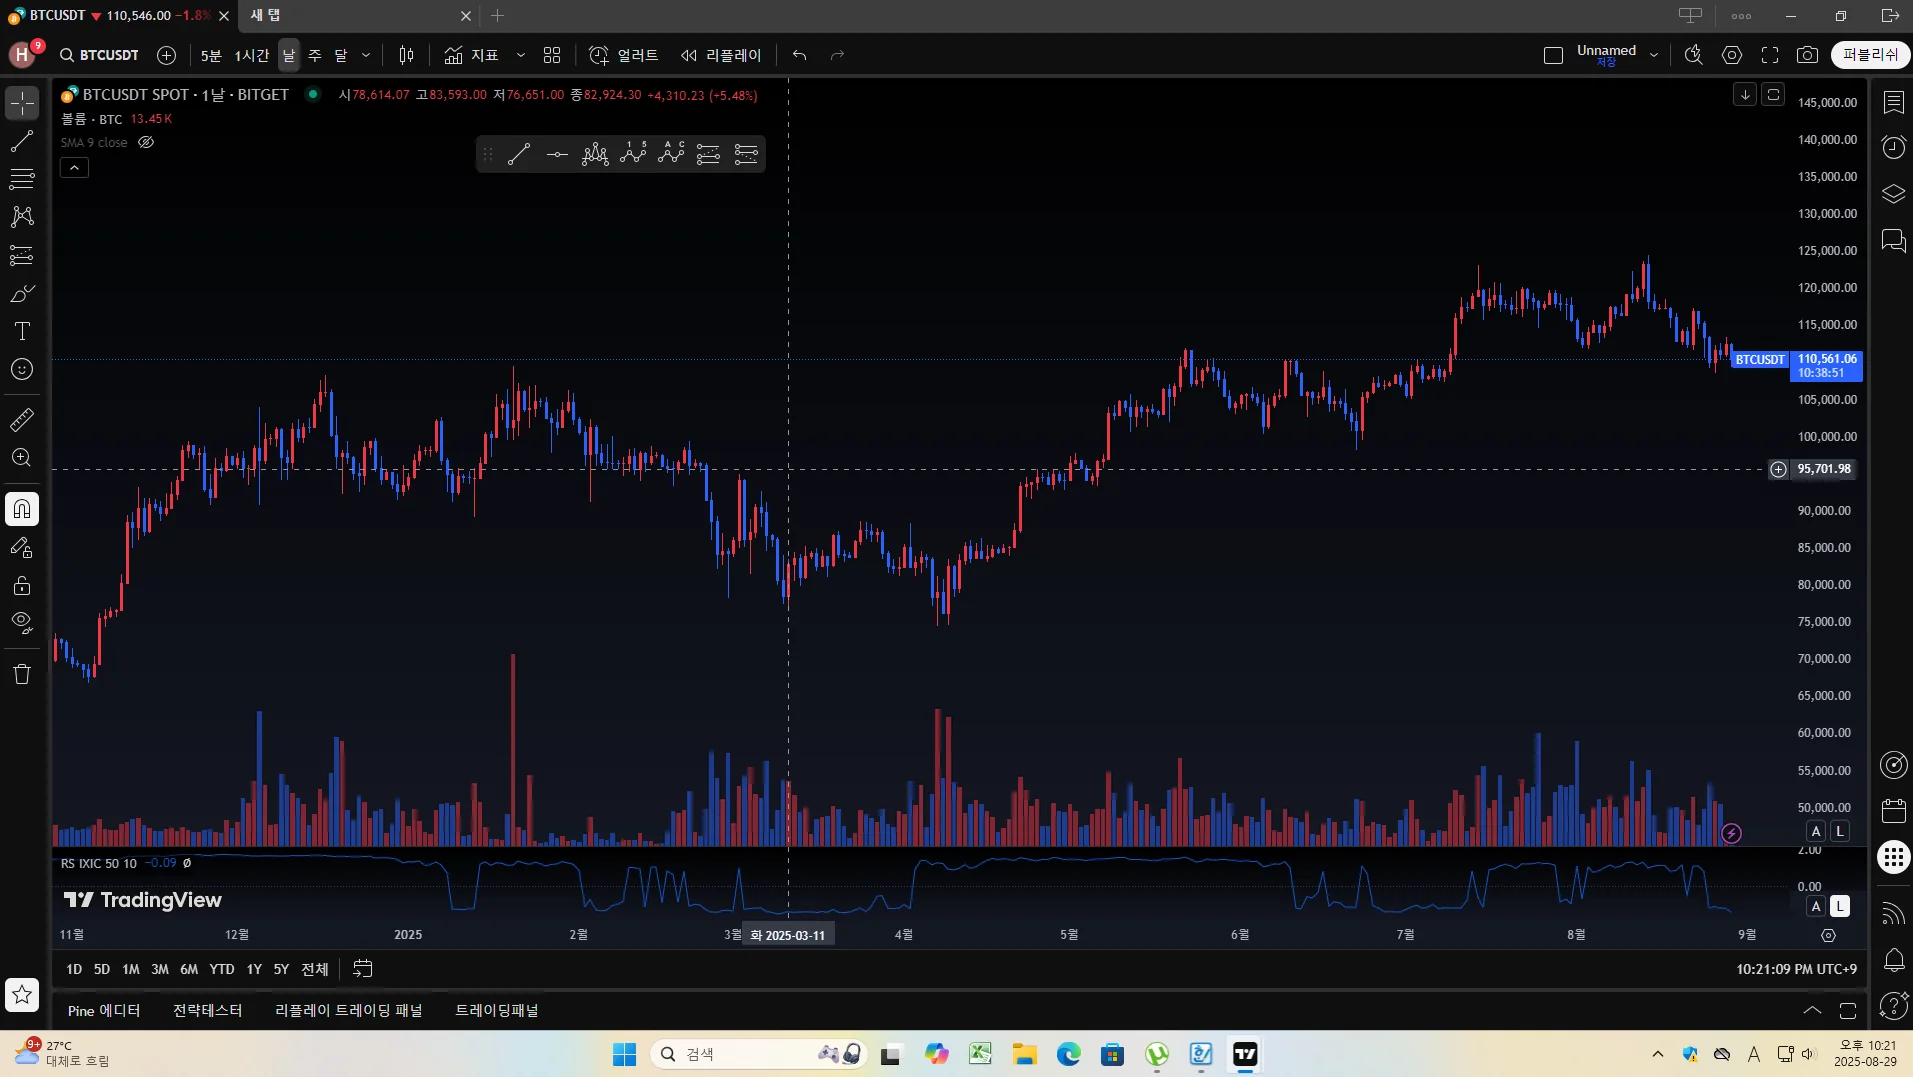Viewport: 1913px width, 1077px height.
Task: Take a chart snapshot with the camera icon
Action: [x=1807, y=55]
